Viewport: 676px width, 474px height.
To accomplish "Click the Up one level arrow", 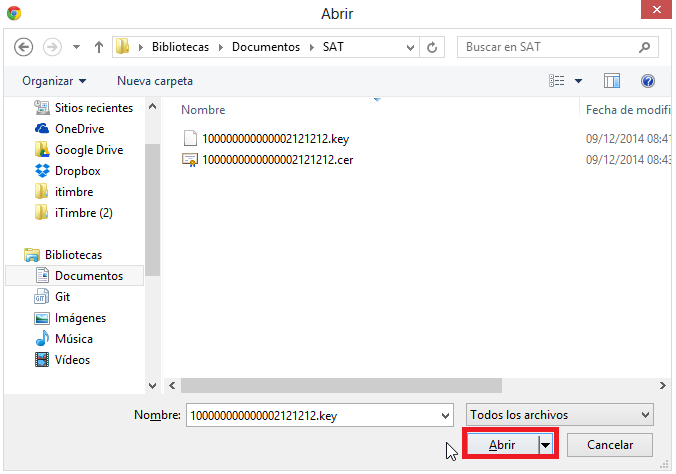I will (99, 47).
